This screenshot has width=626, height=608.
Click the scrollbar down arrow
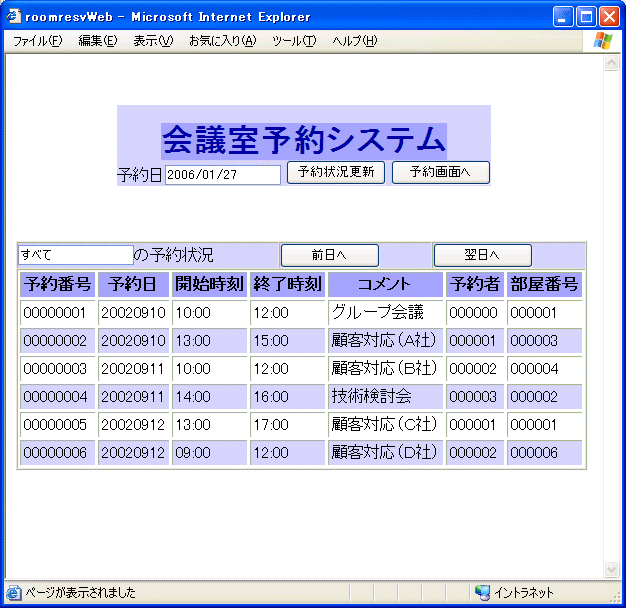612,570
